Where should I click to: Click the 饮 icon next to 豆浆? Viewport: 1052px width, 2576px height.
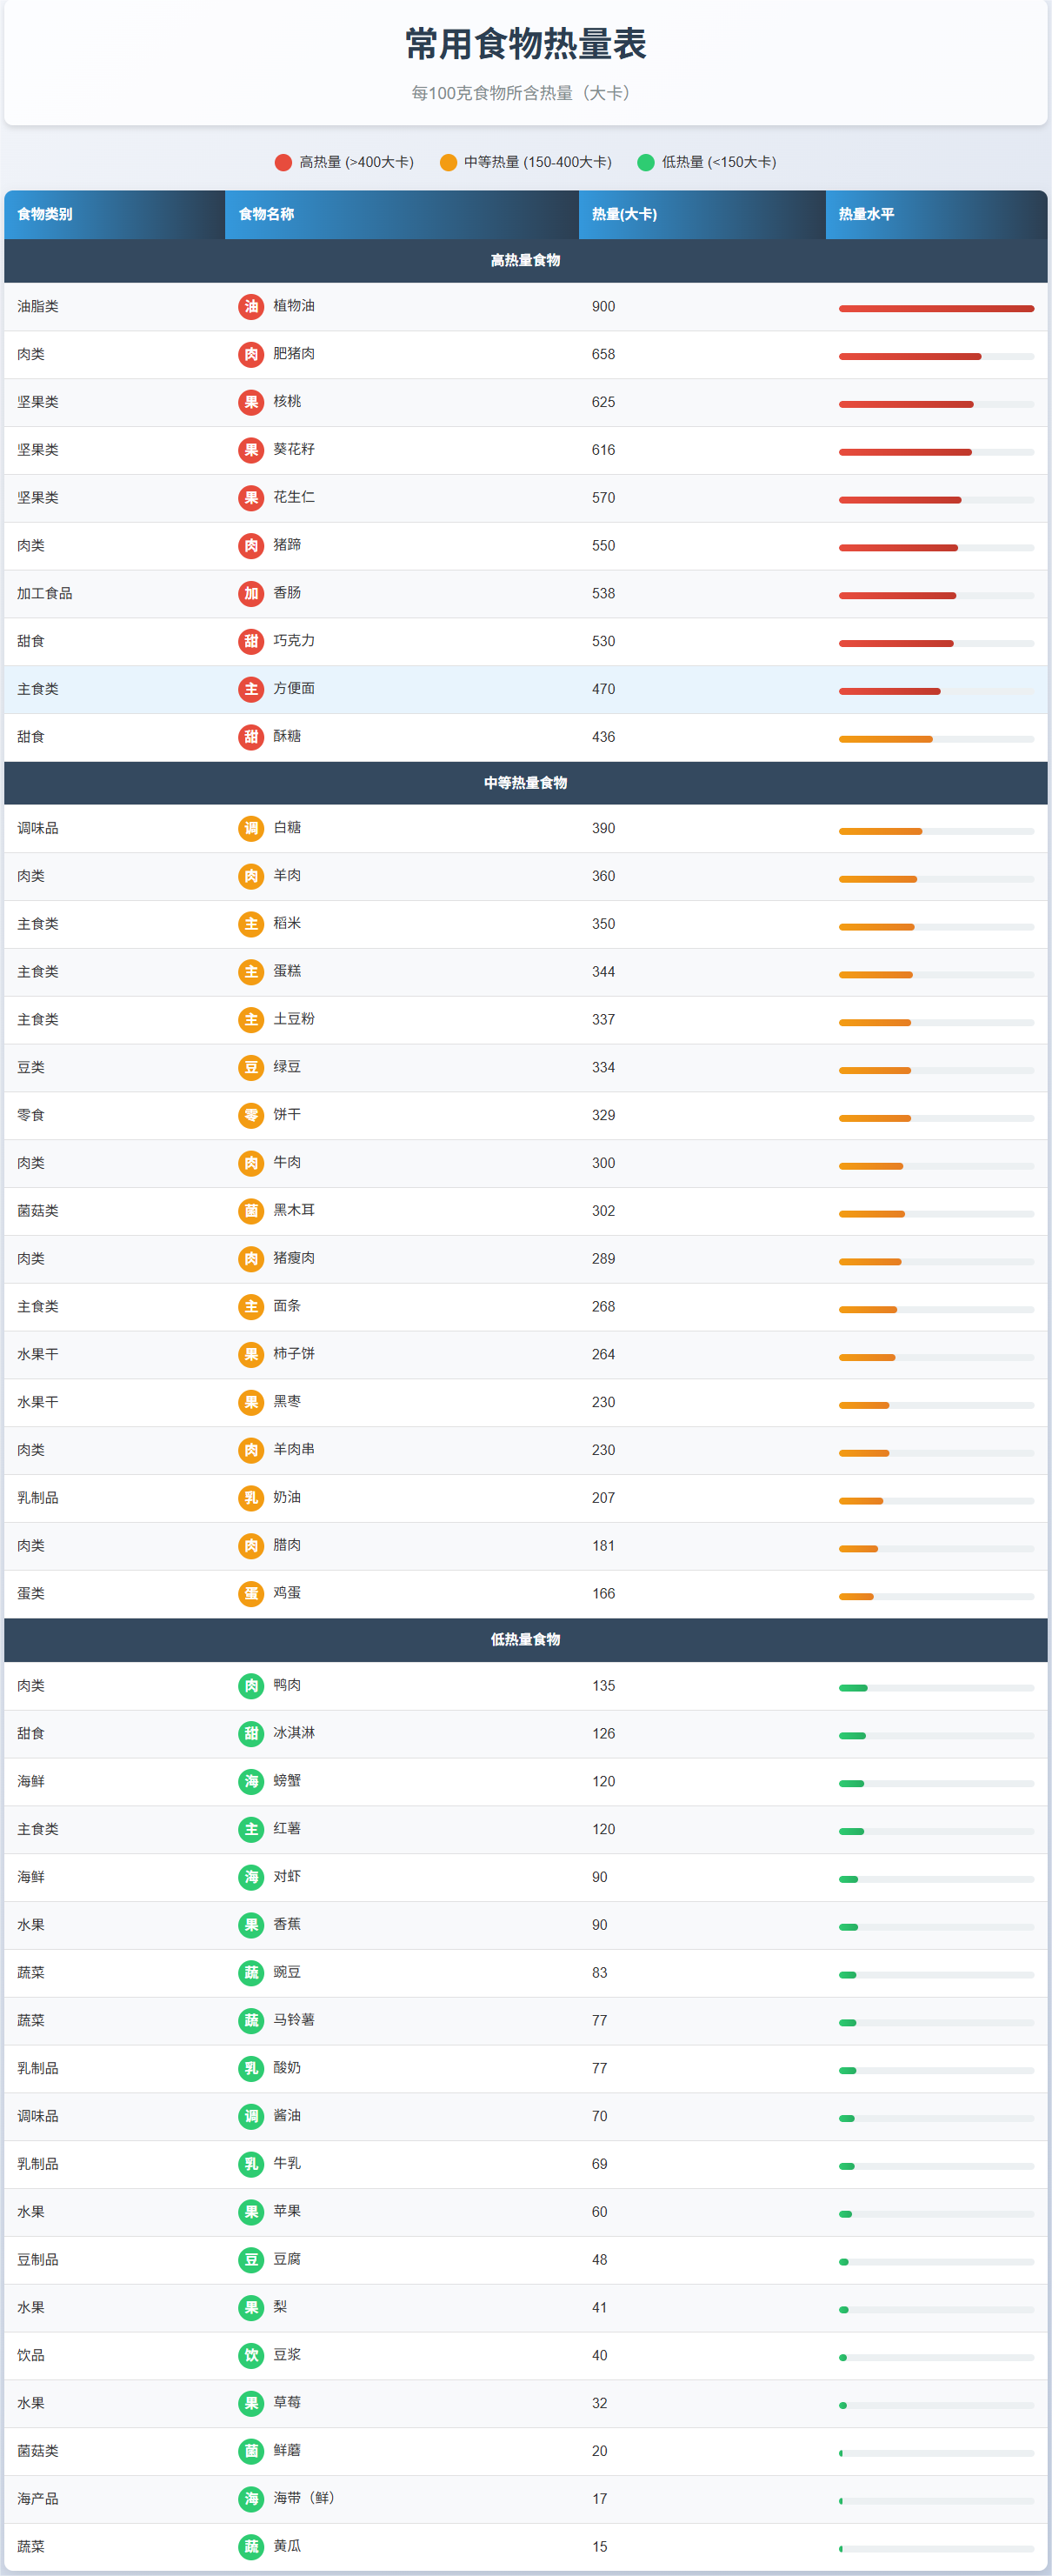click(x=251, y=2356)
